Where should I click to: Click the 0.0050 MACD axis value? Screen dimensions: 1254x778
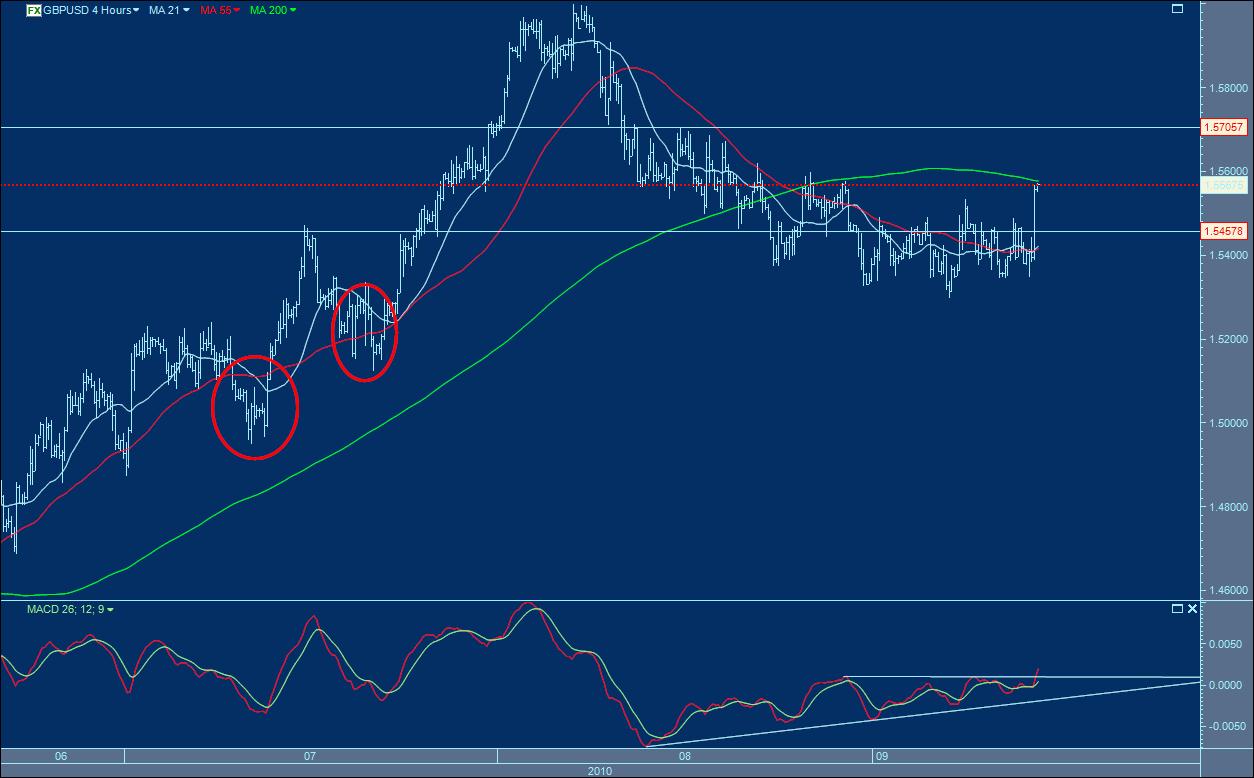(x=1224, y=644)
